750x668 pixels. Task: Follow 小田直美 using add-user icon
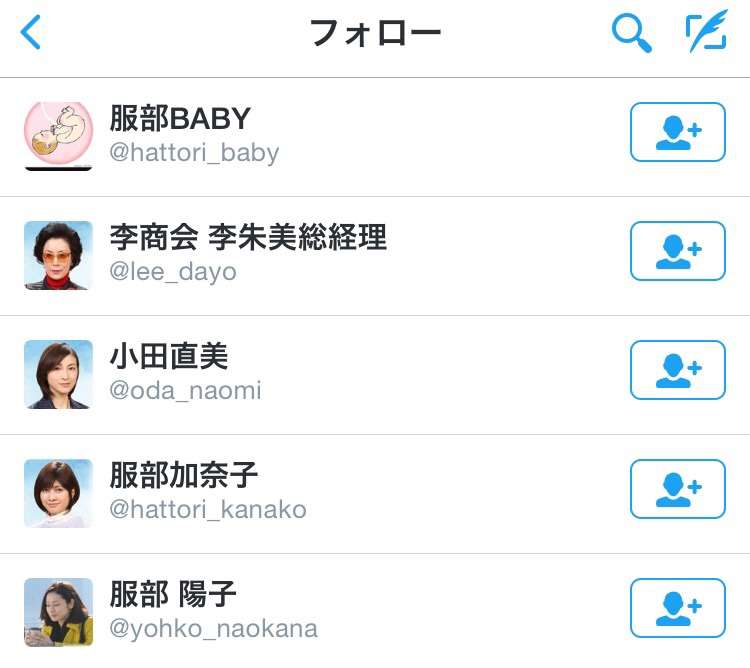pyautogui.click(x=678, y=370)
